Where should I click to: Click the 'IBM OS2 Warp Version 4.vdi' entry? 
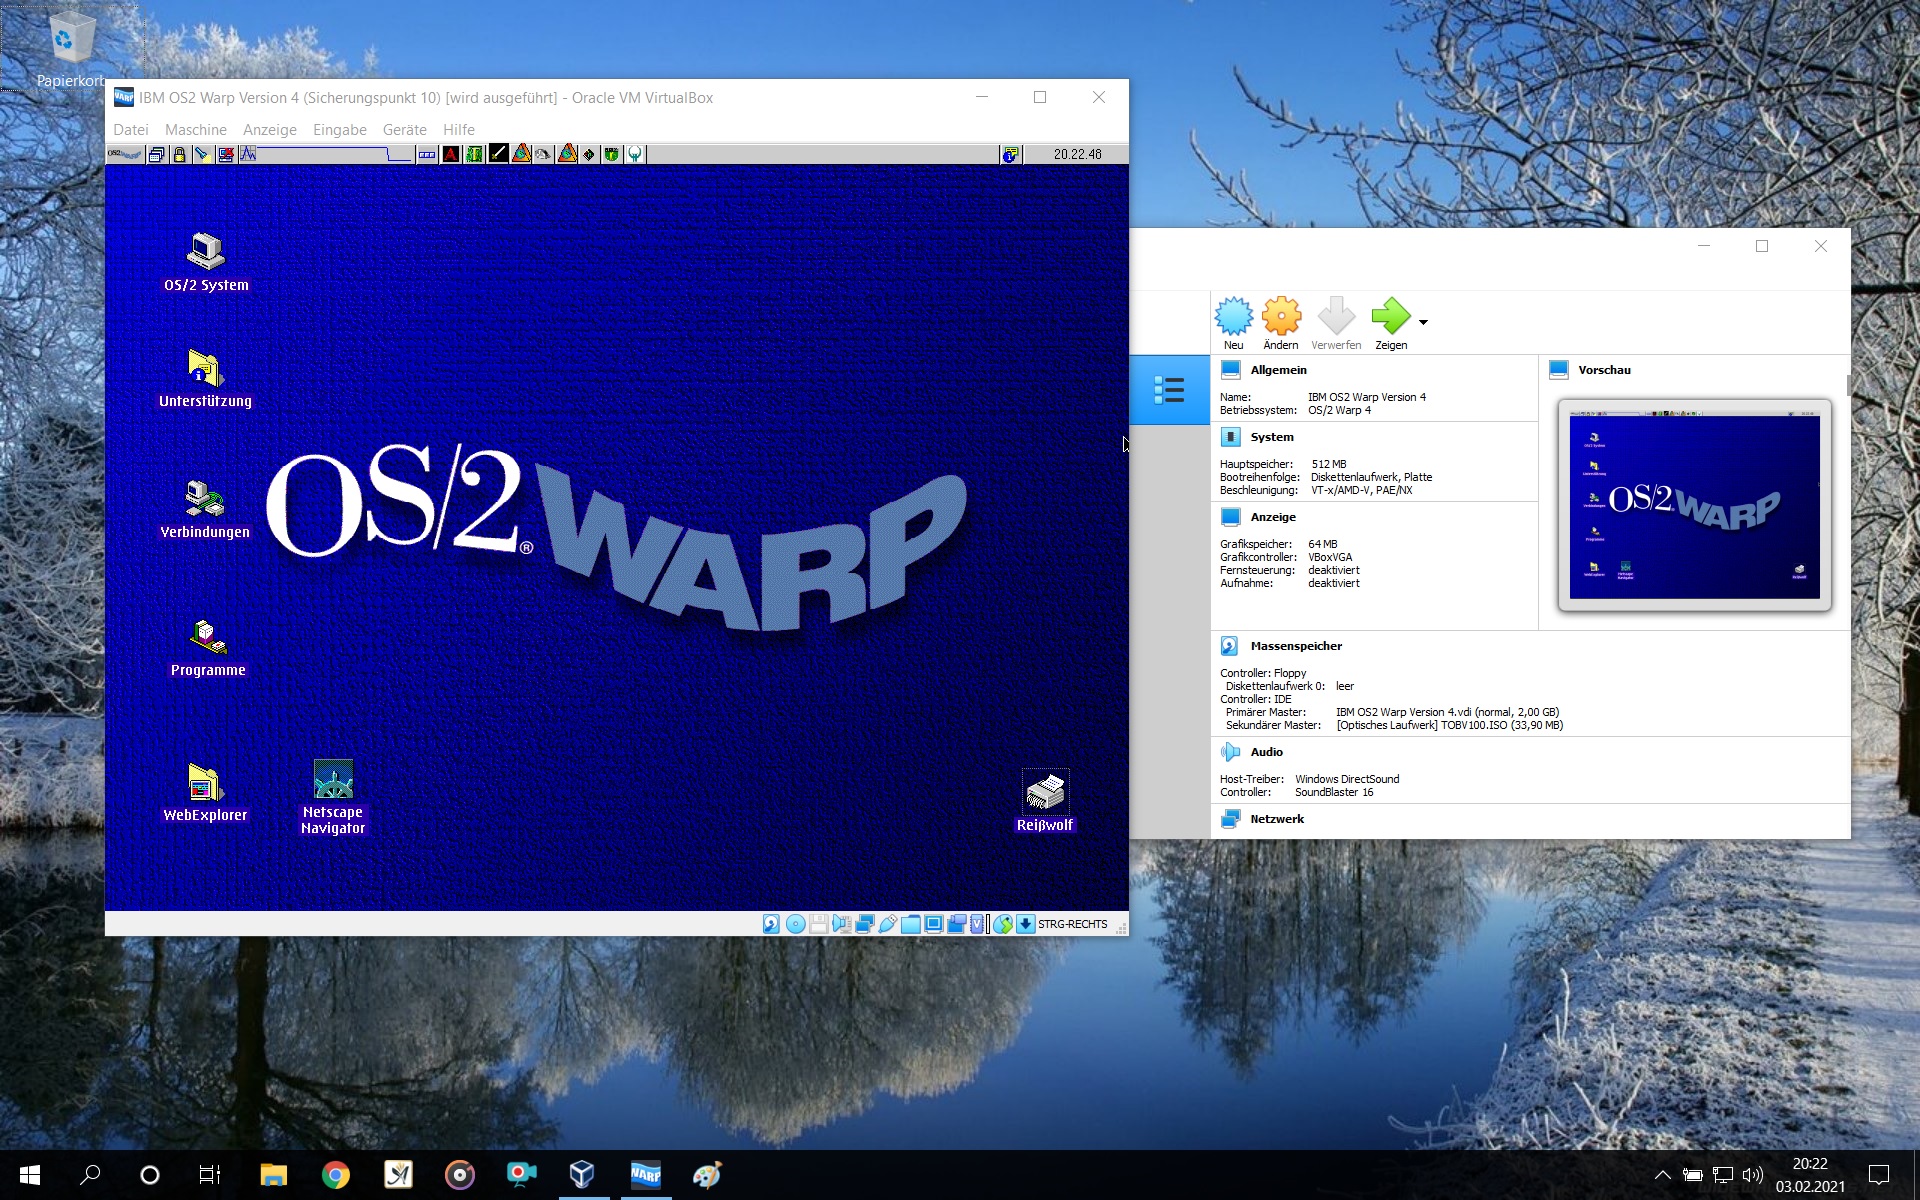pyautogui.click(x=1447, y=712)
